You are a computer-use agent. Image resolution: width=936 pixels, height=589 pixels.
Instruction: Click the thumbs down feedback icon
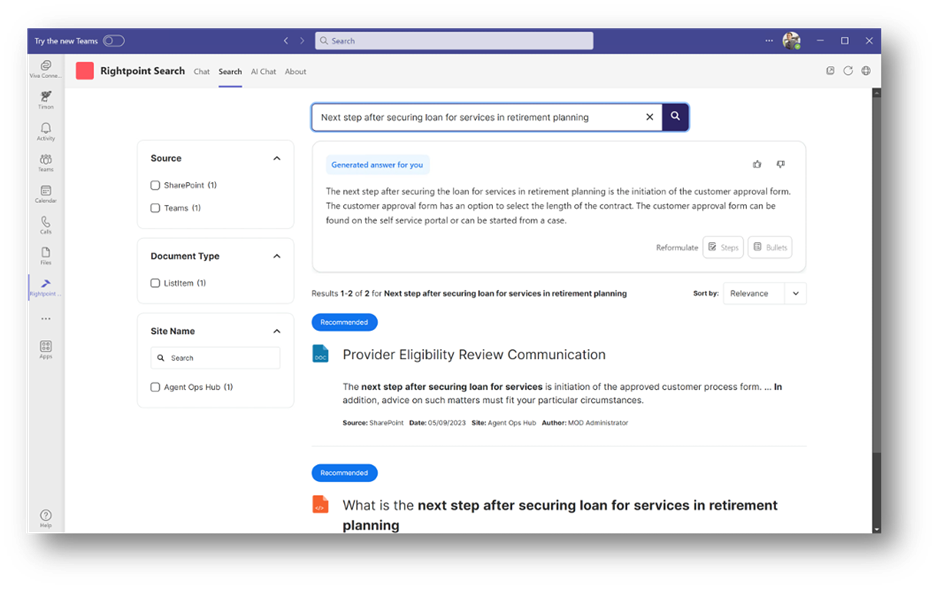[781, 164]
